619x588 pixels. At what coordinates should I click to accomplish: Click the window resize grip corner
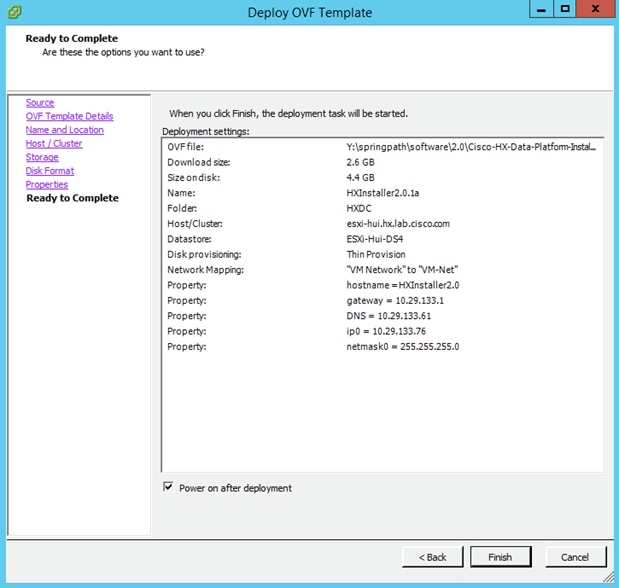point(608,577)
